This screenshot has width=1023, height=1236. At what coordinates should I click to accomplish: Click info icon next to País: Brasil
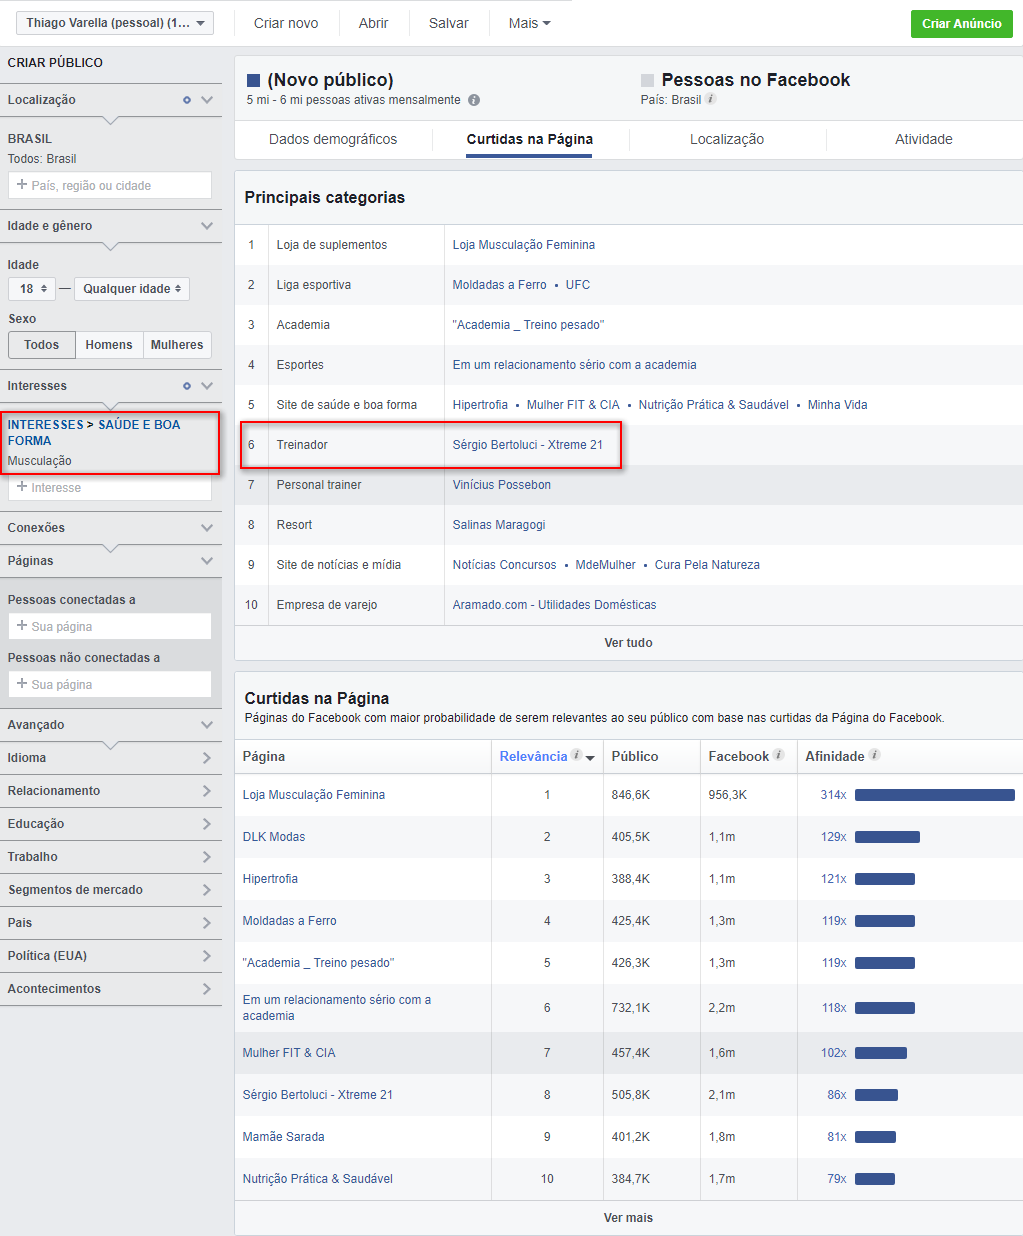pos(711,99)
